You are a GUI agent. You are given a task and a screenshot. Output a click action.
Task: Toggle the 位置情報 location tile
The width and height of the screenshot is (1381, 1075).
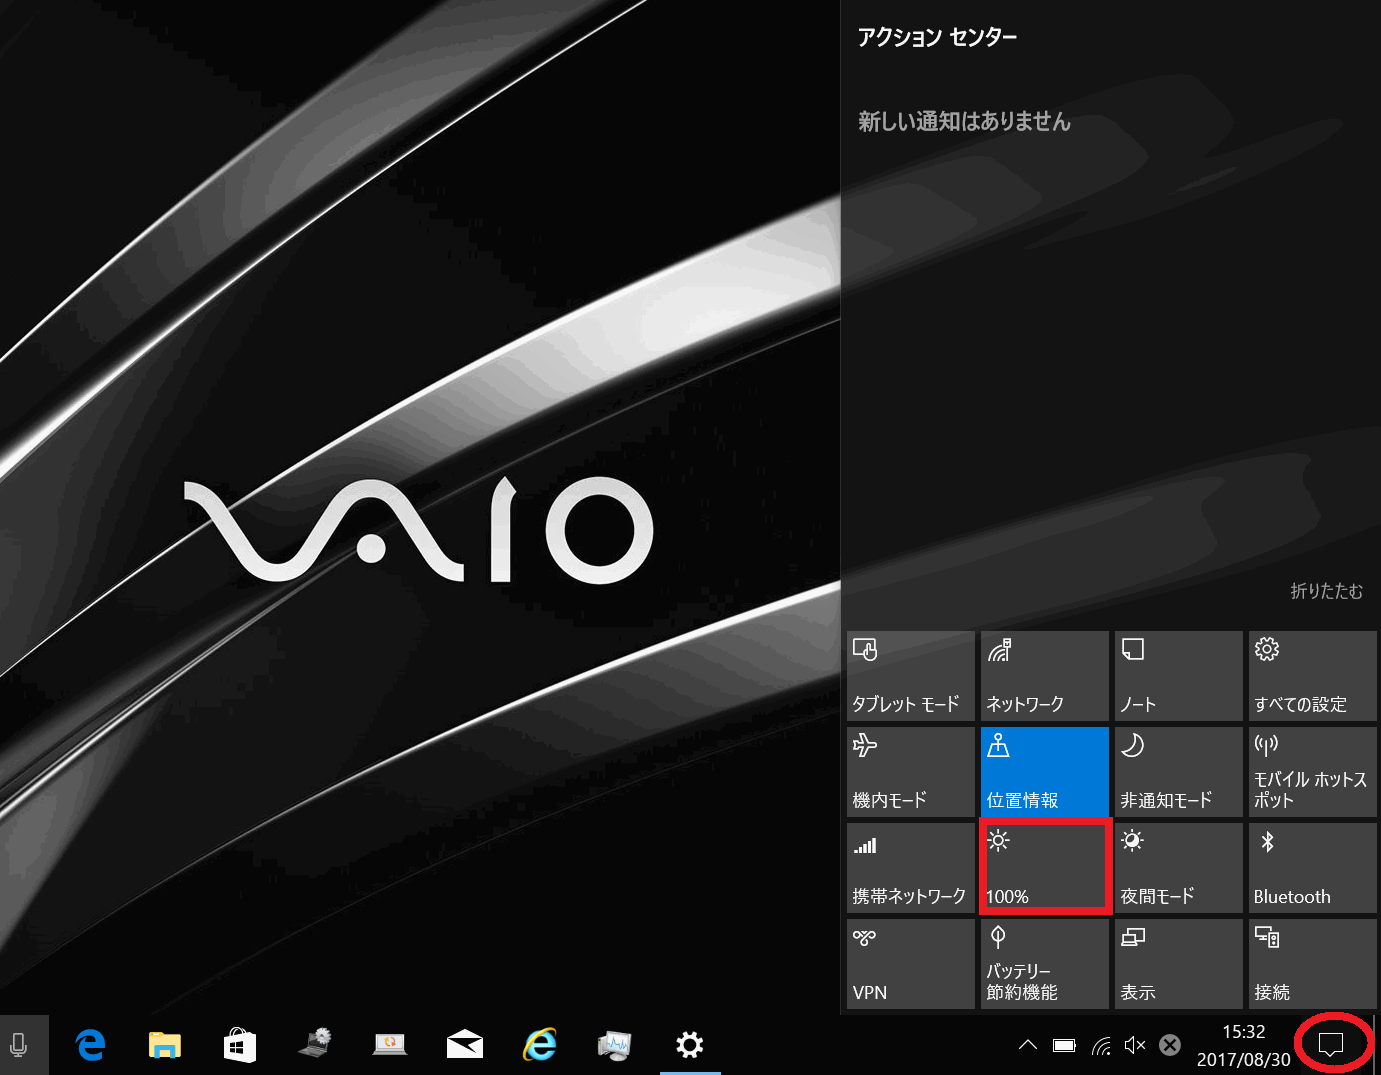(1045, 772)
